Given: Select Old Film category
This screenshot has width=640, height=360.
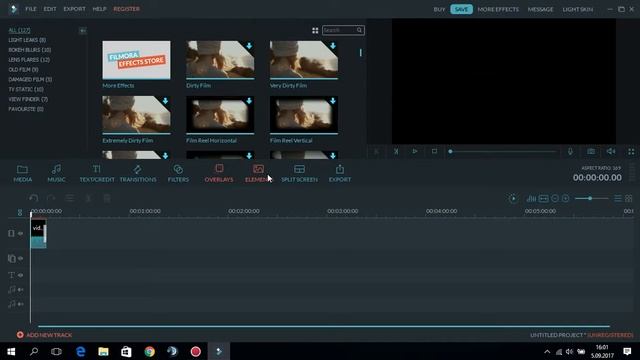Looking at the screenshot, I should (x=23, y=69).
